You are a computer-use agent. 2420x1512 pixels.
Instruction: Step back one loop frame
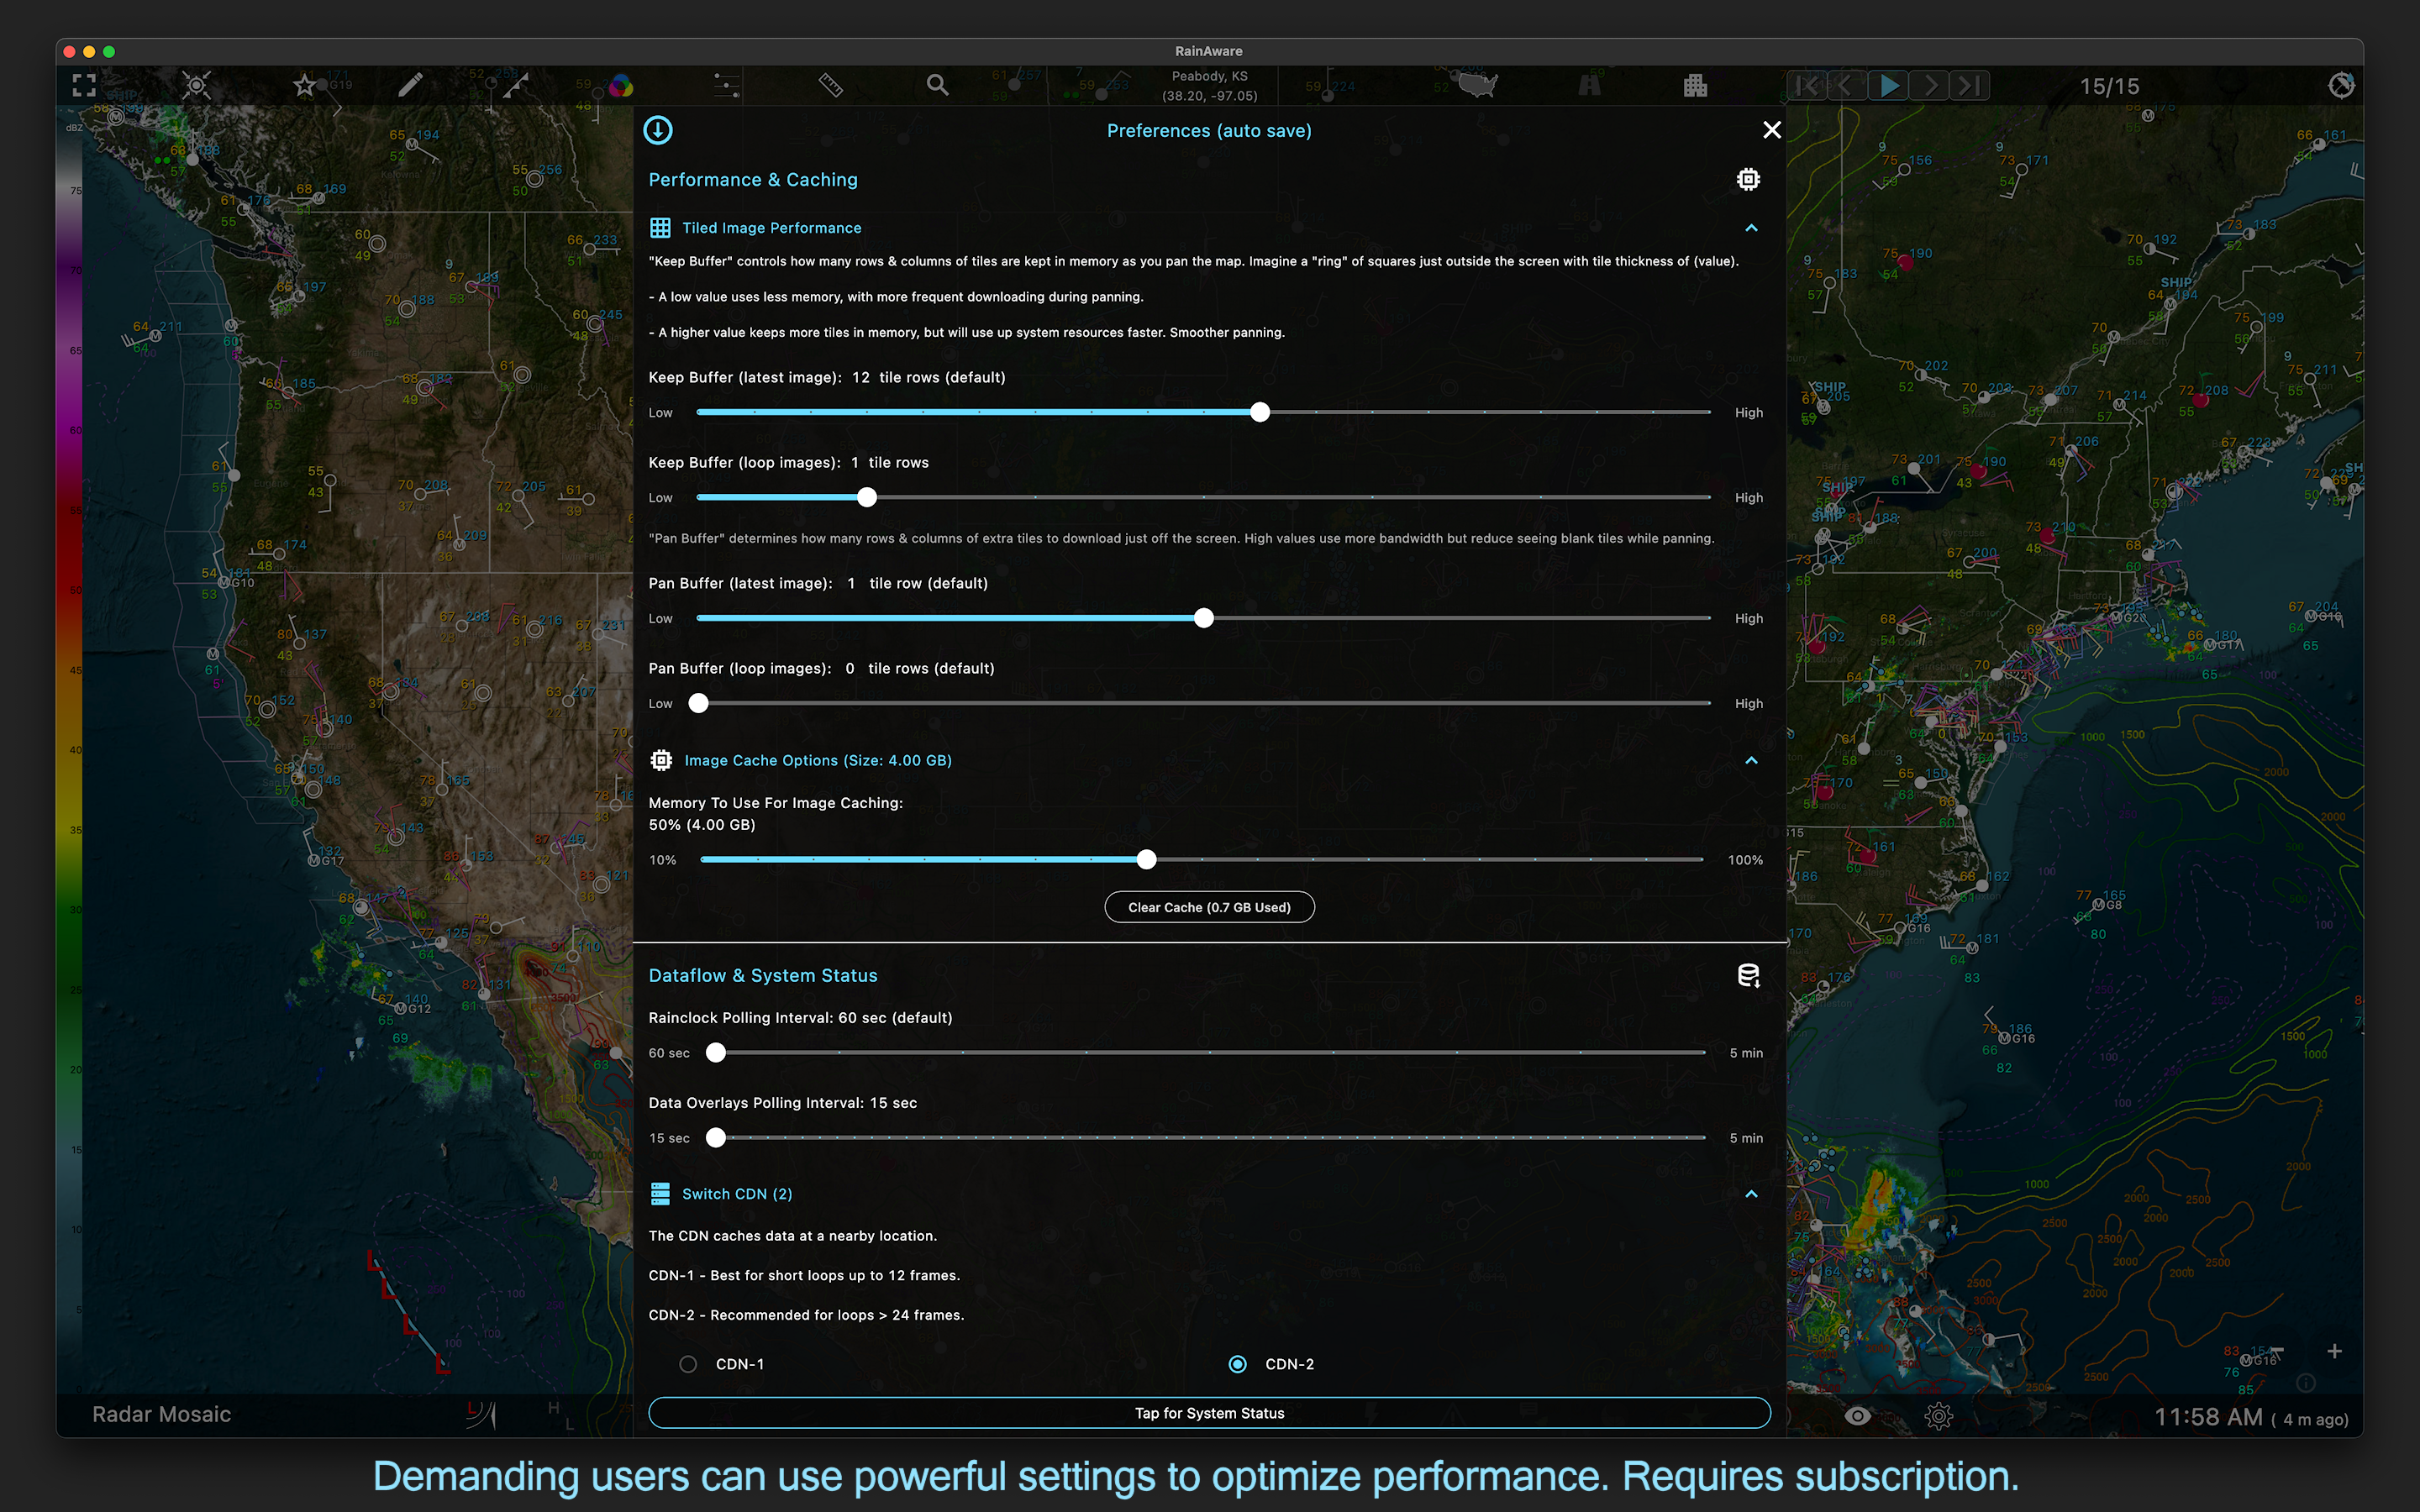click(x=1846, y=86)
